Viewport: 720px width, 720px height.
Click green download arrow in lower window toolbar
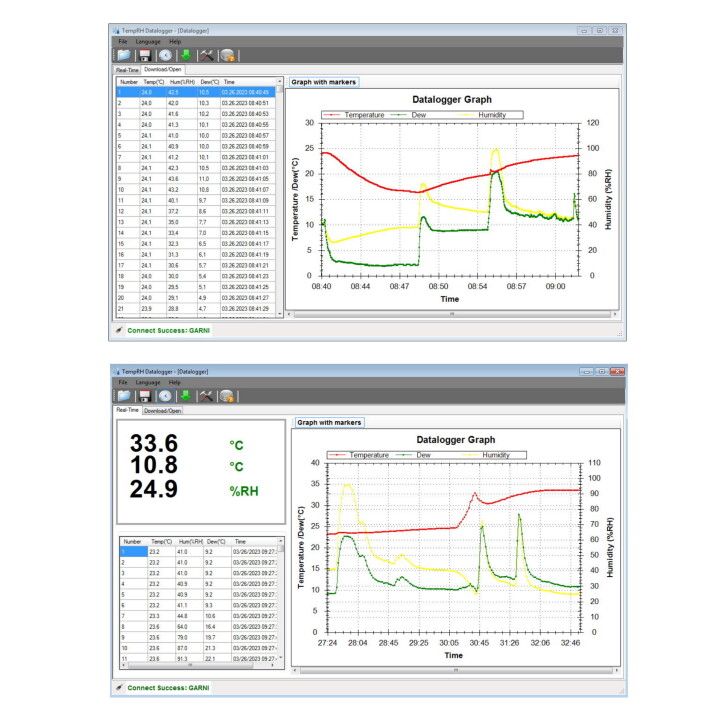tap(186, 396)
